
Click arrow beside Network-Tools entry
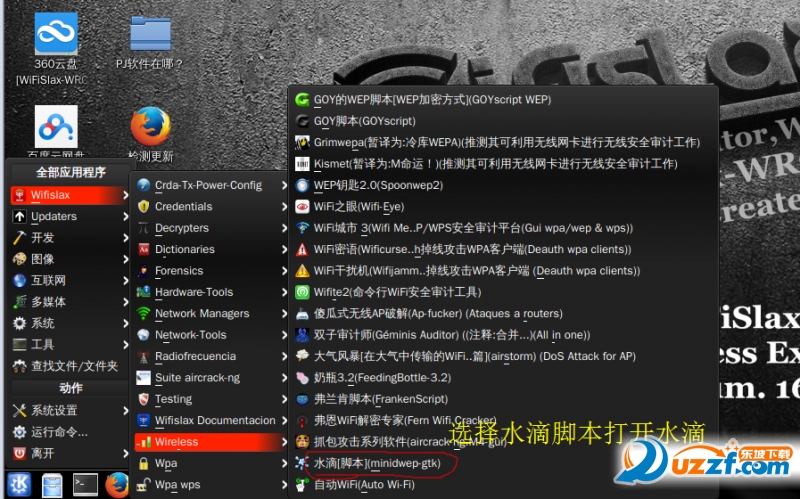(x=284, y=335)
